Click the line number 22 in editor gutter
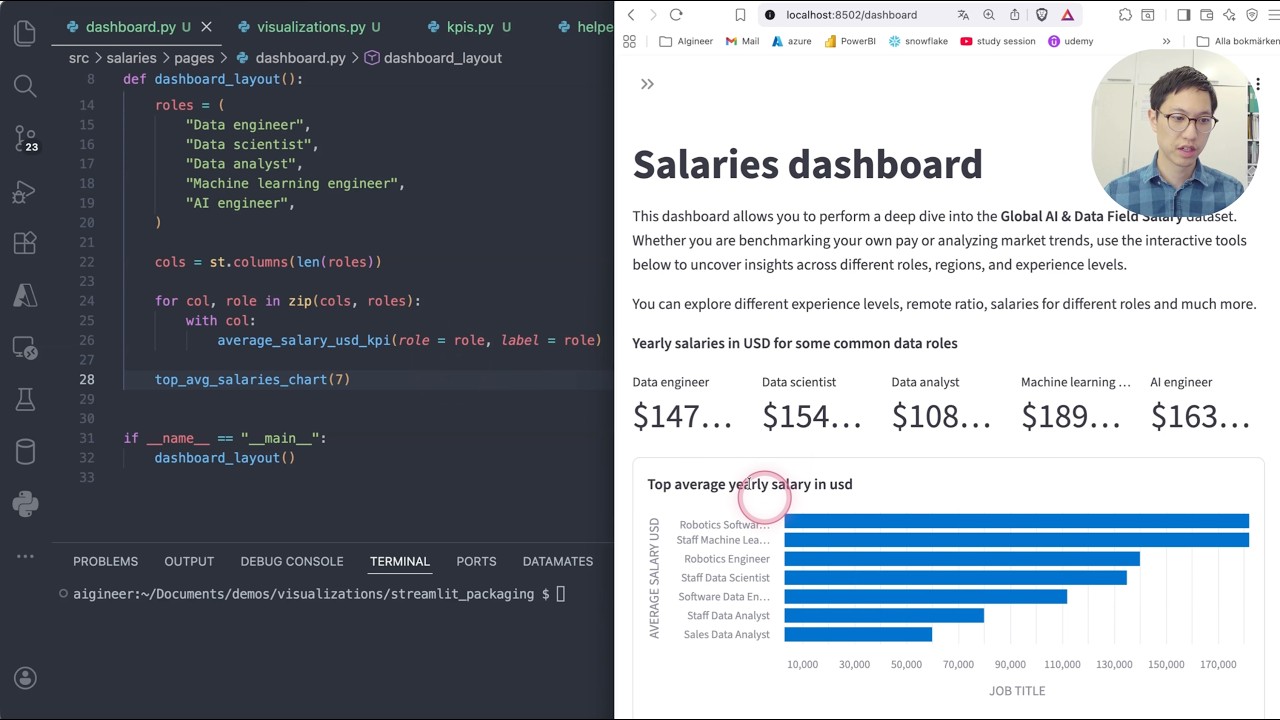The image size is (1280, 720). [x=86, y=262]
